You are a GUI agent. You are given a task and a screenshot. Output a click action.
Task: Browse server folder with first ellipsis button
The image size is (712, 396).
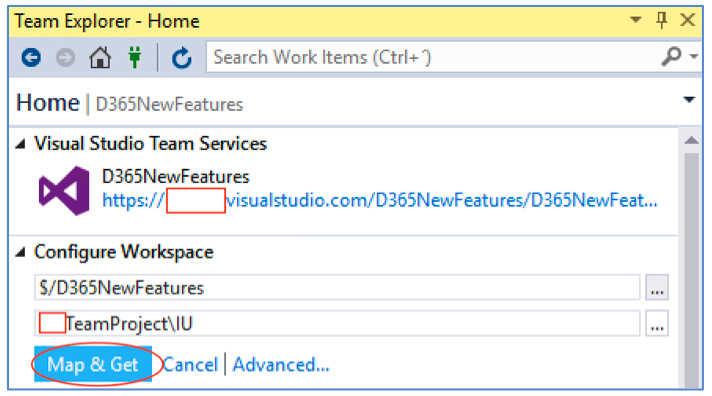657,287
